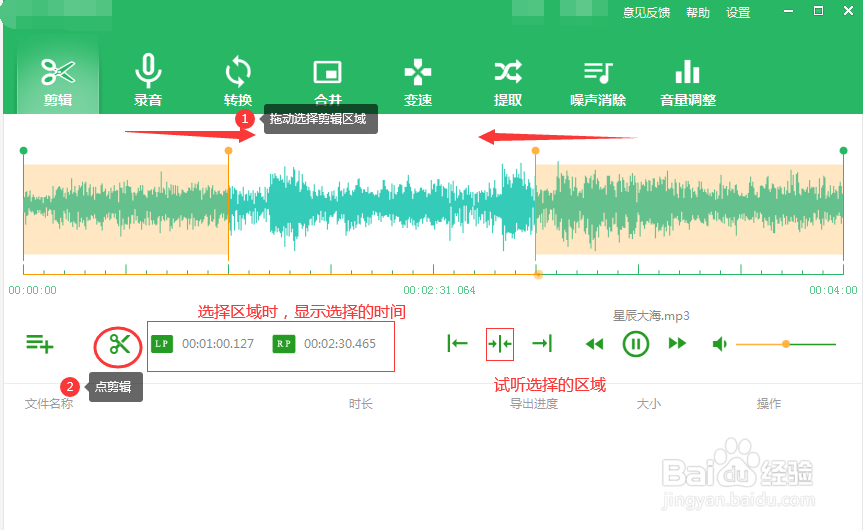Click the fast forward button
The height and width of the screenshot is (530, 863).
pyautogui.click(x=677, y=344)
